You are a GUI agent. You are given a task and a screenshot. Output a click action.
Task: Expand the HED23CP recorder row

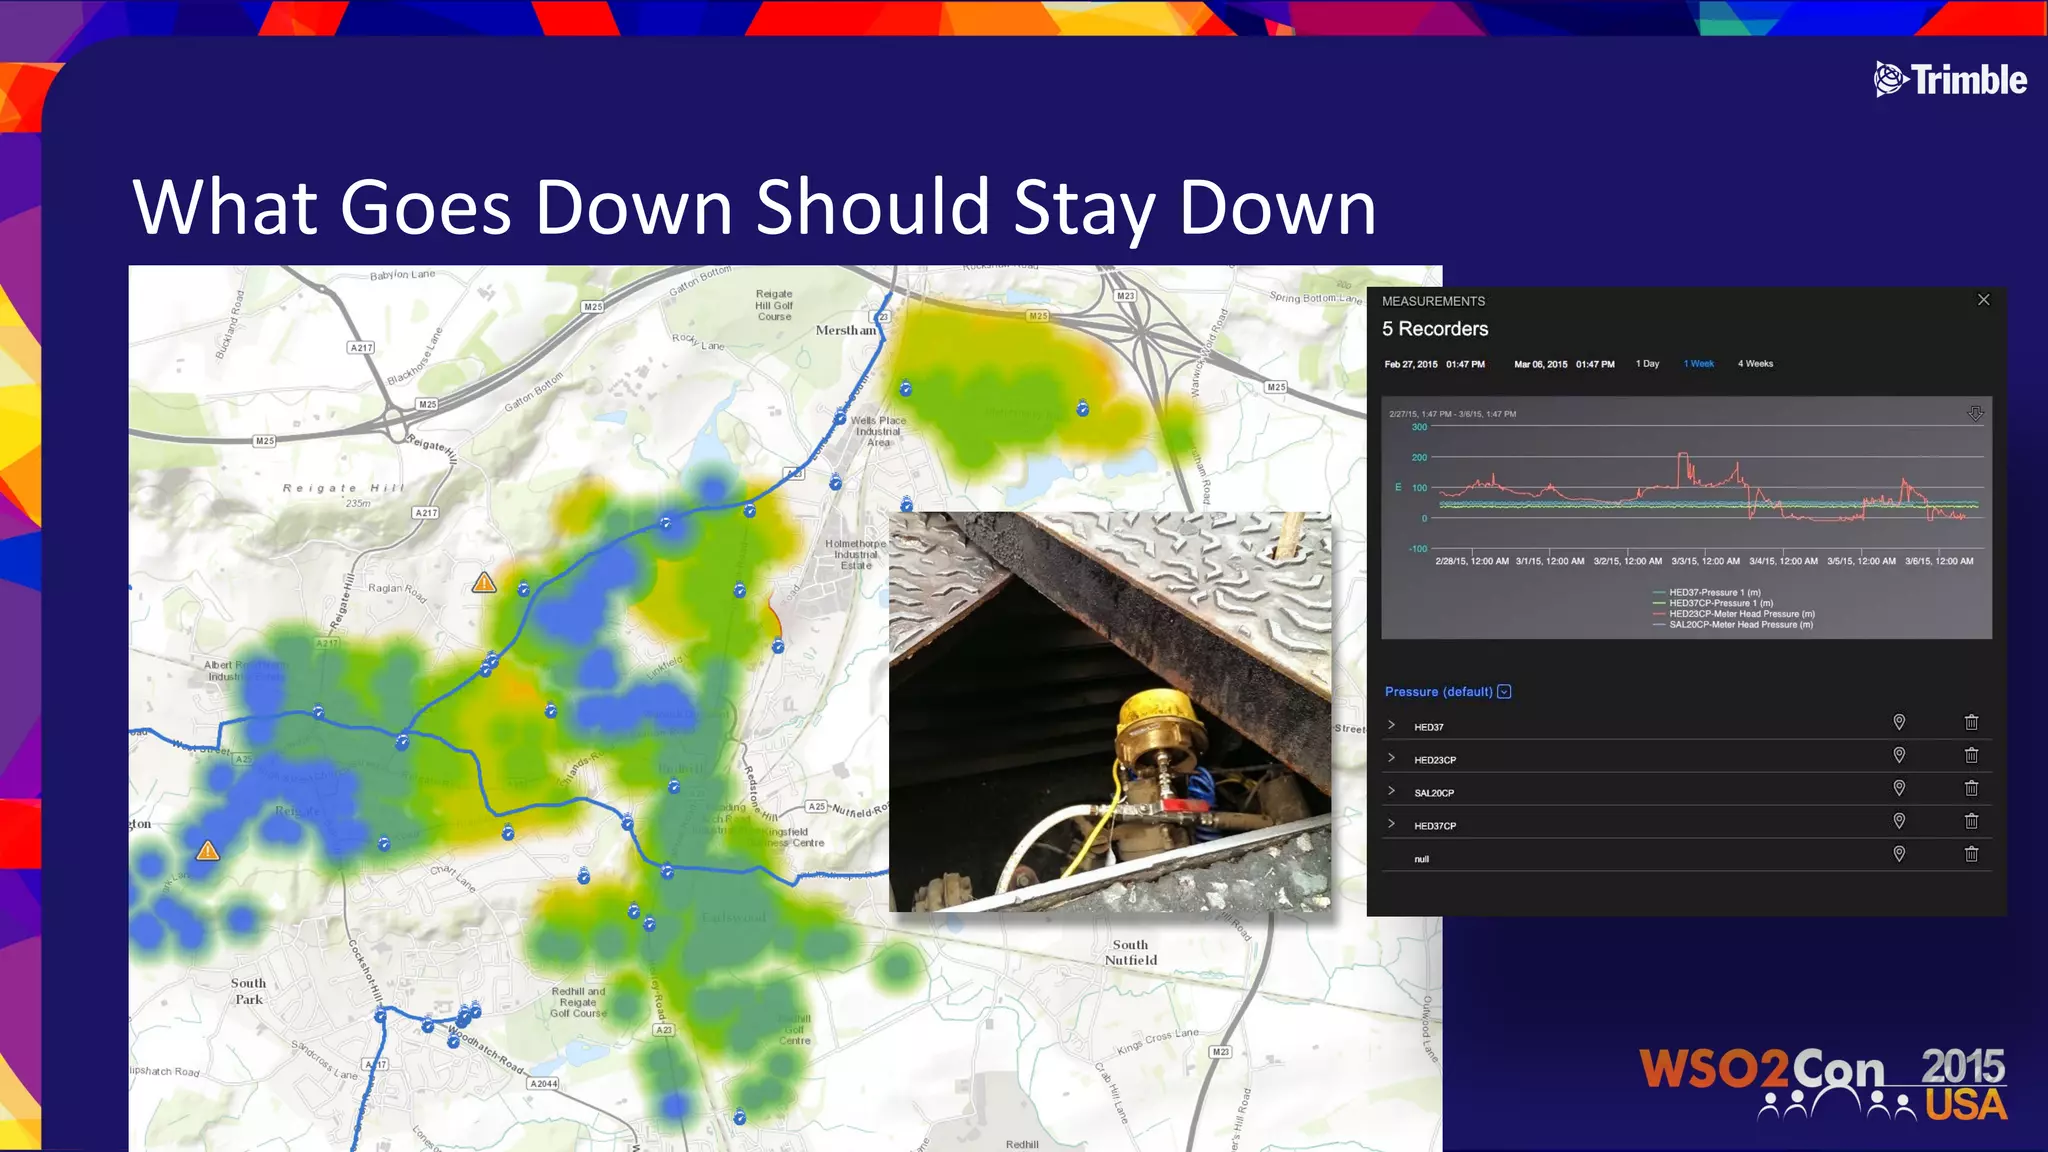(x=1391, y=758)
